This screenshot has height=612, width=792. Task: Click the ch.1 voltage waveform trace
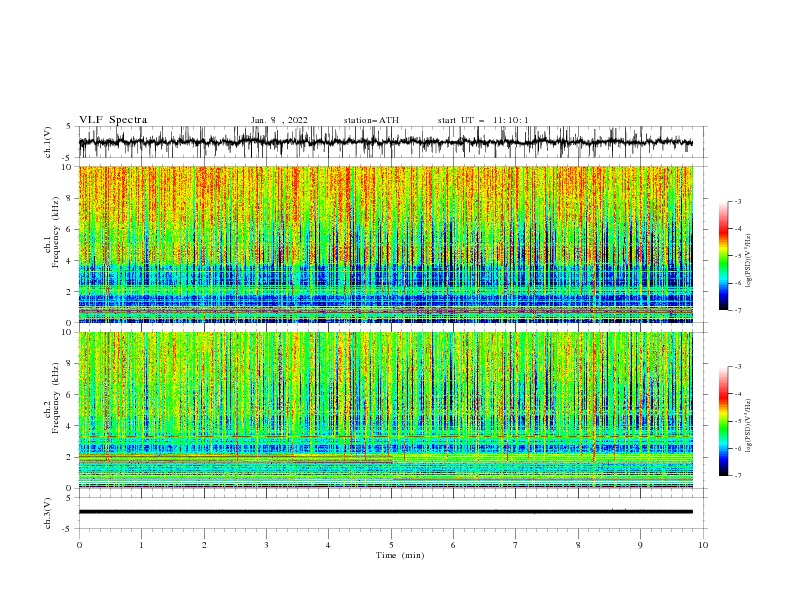click(385, 142)
